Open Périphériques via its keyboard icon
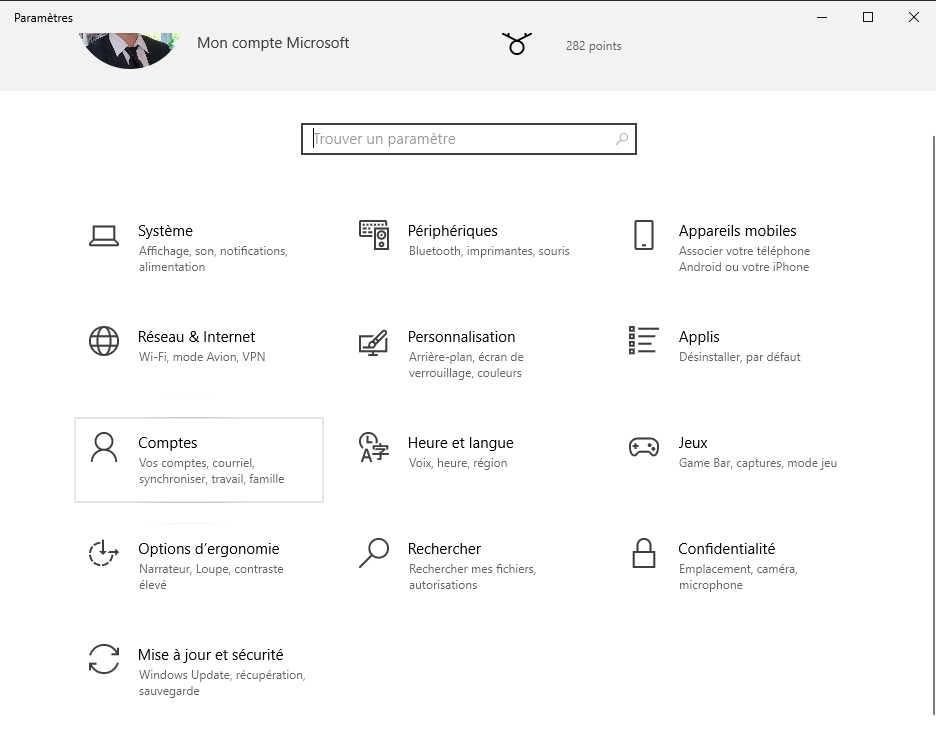This screenshot has height=733, width=936. coord(373,236)
